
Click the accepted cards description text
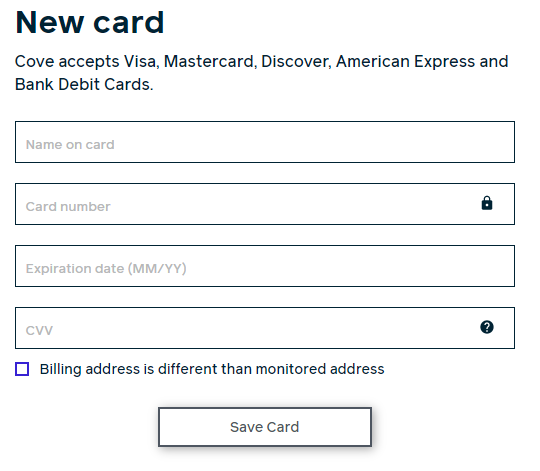(x=262, y=73)
